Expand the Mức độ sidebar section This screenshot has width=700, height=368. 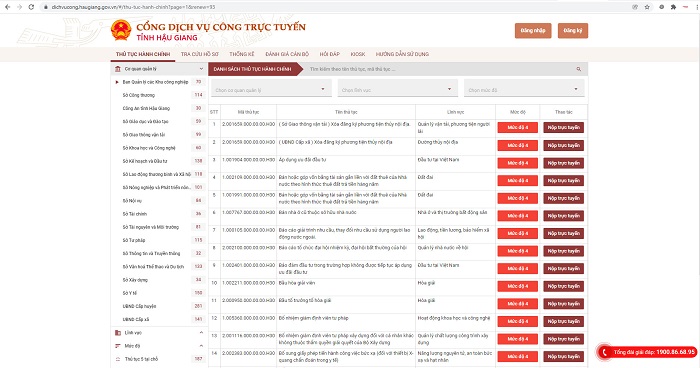158,346
